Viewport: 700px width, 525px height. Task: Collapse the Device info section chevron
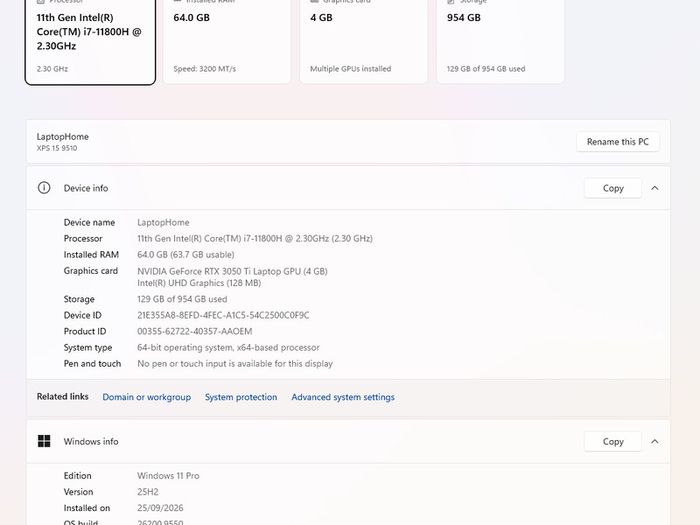point(654,188)
